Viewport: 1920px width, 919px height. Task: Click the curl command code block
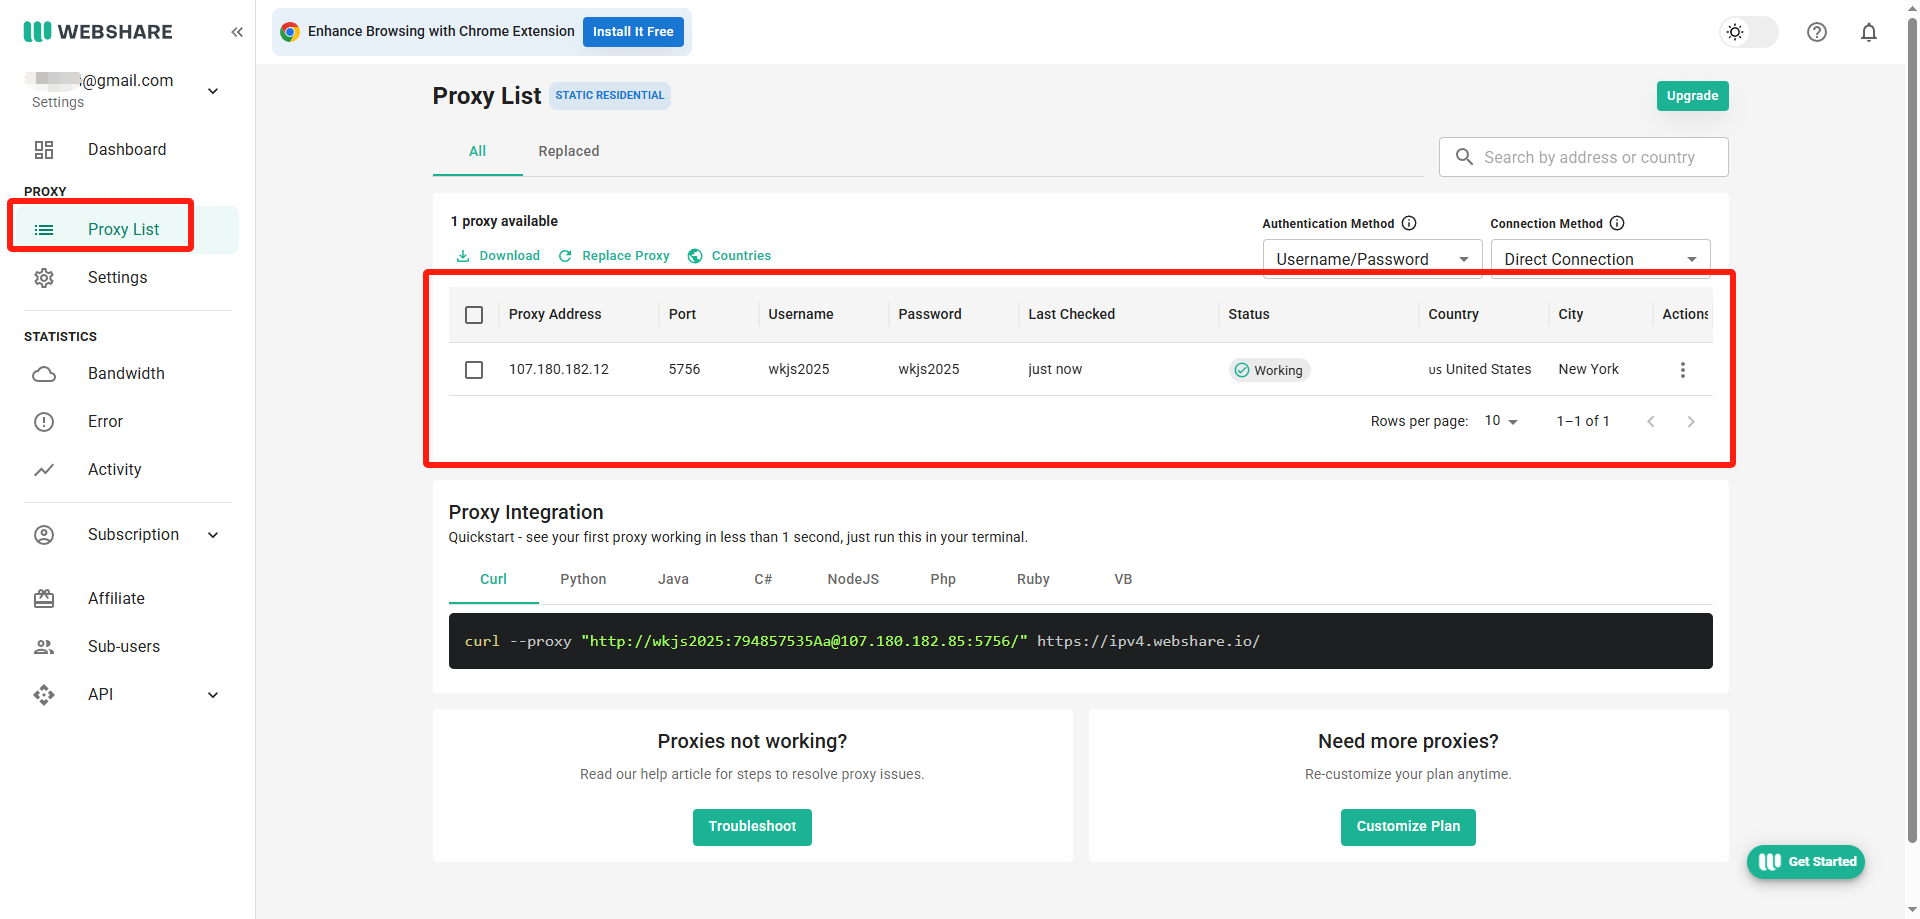tap(1080, 641)
